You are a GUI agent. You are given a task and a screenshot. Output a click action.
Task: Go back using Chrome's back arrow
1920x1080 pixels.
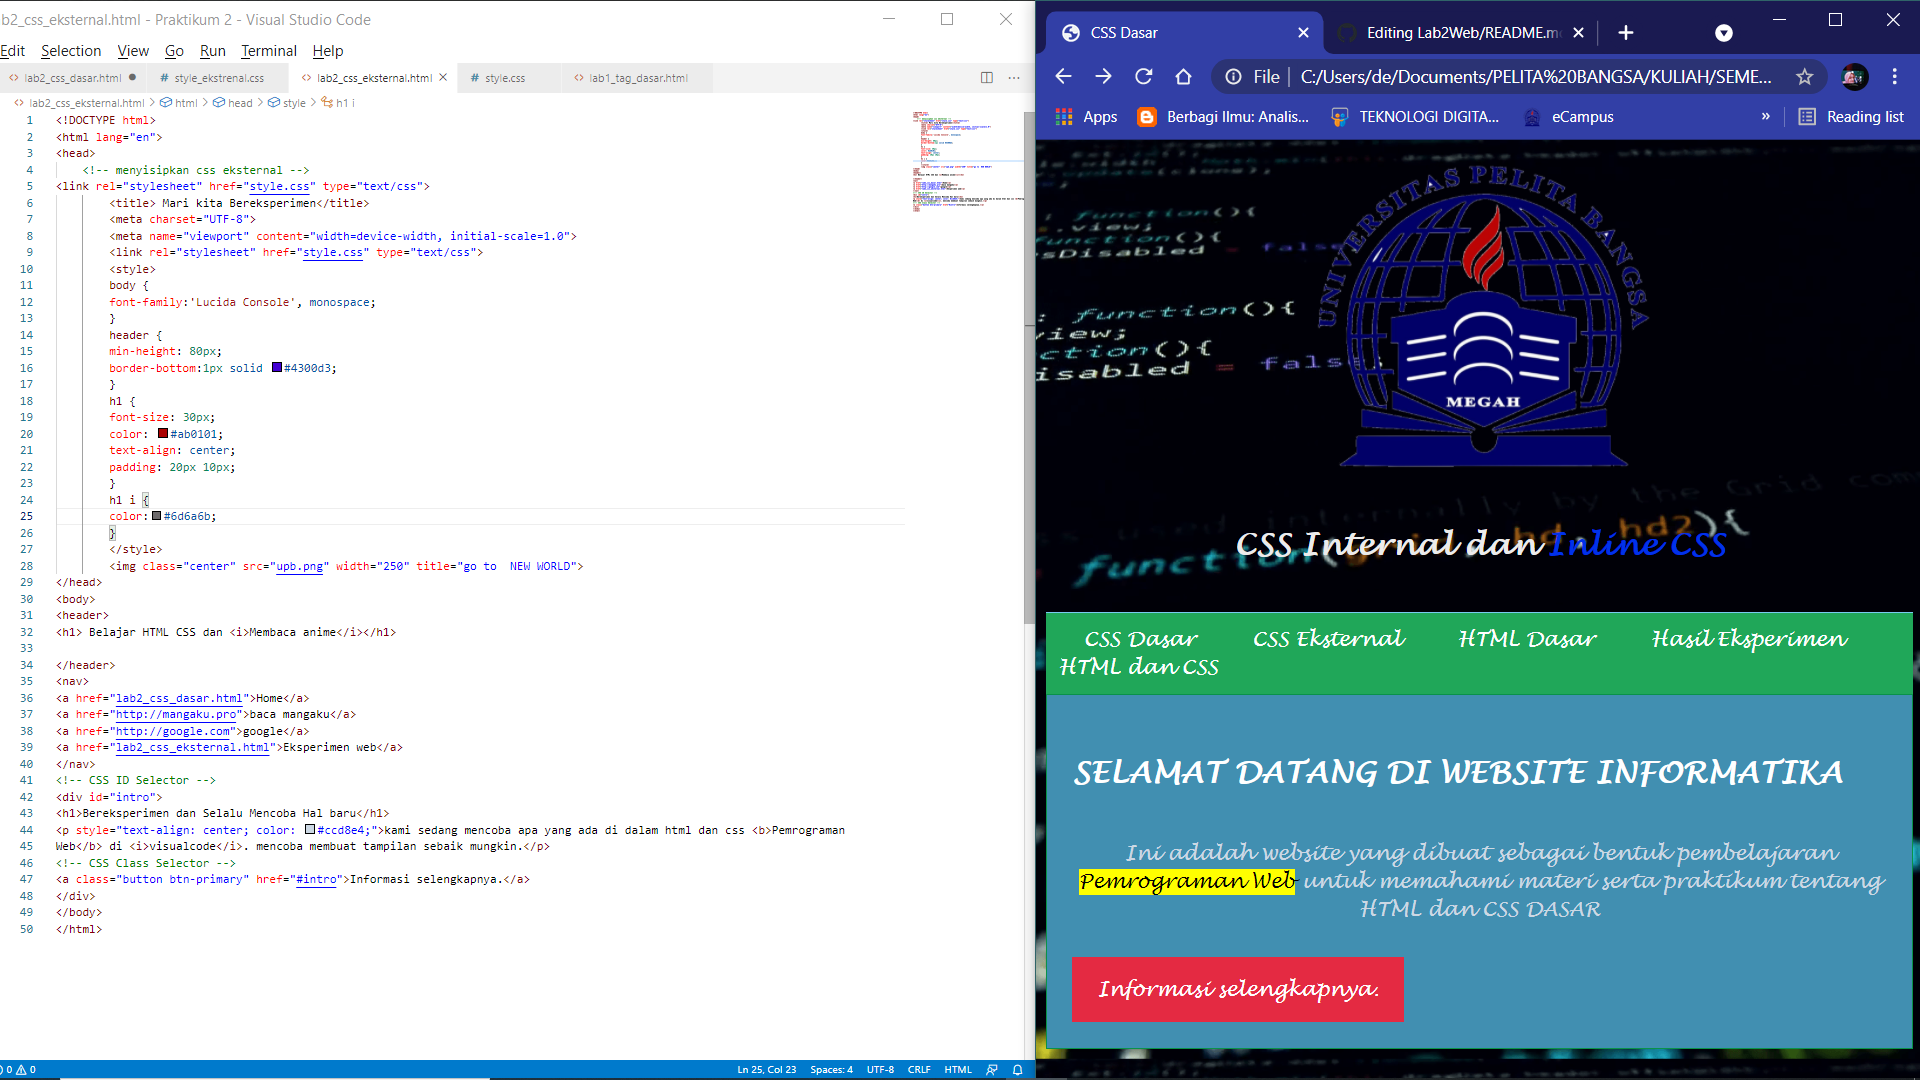[1063, 76]
